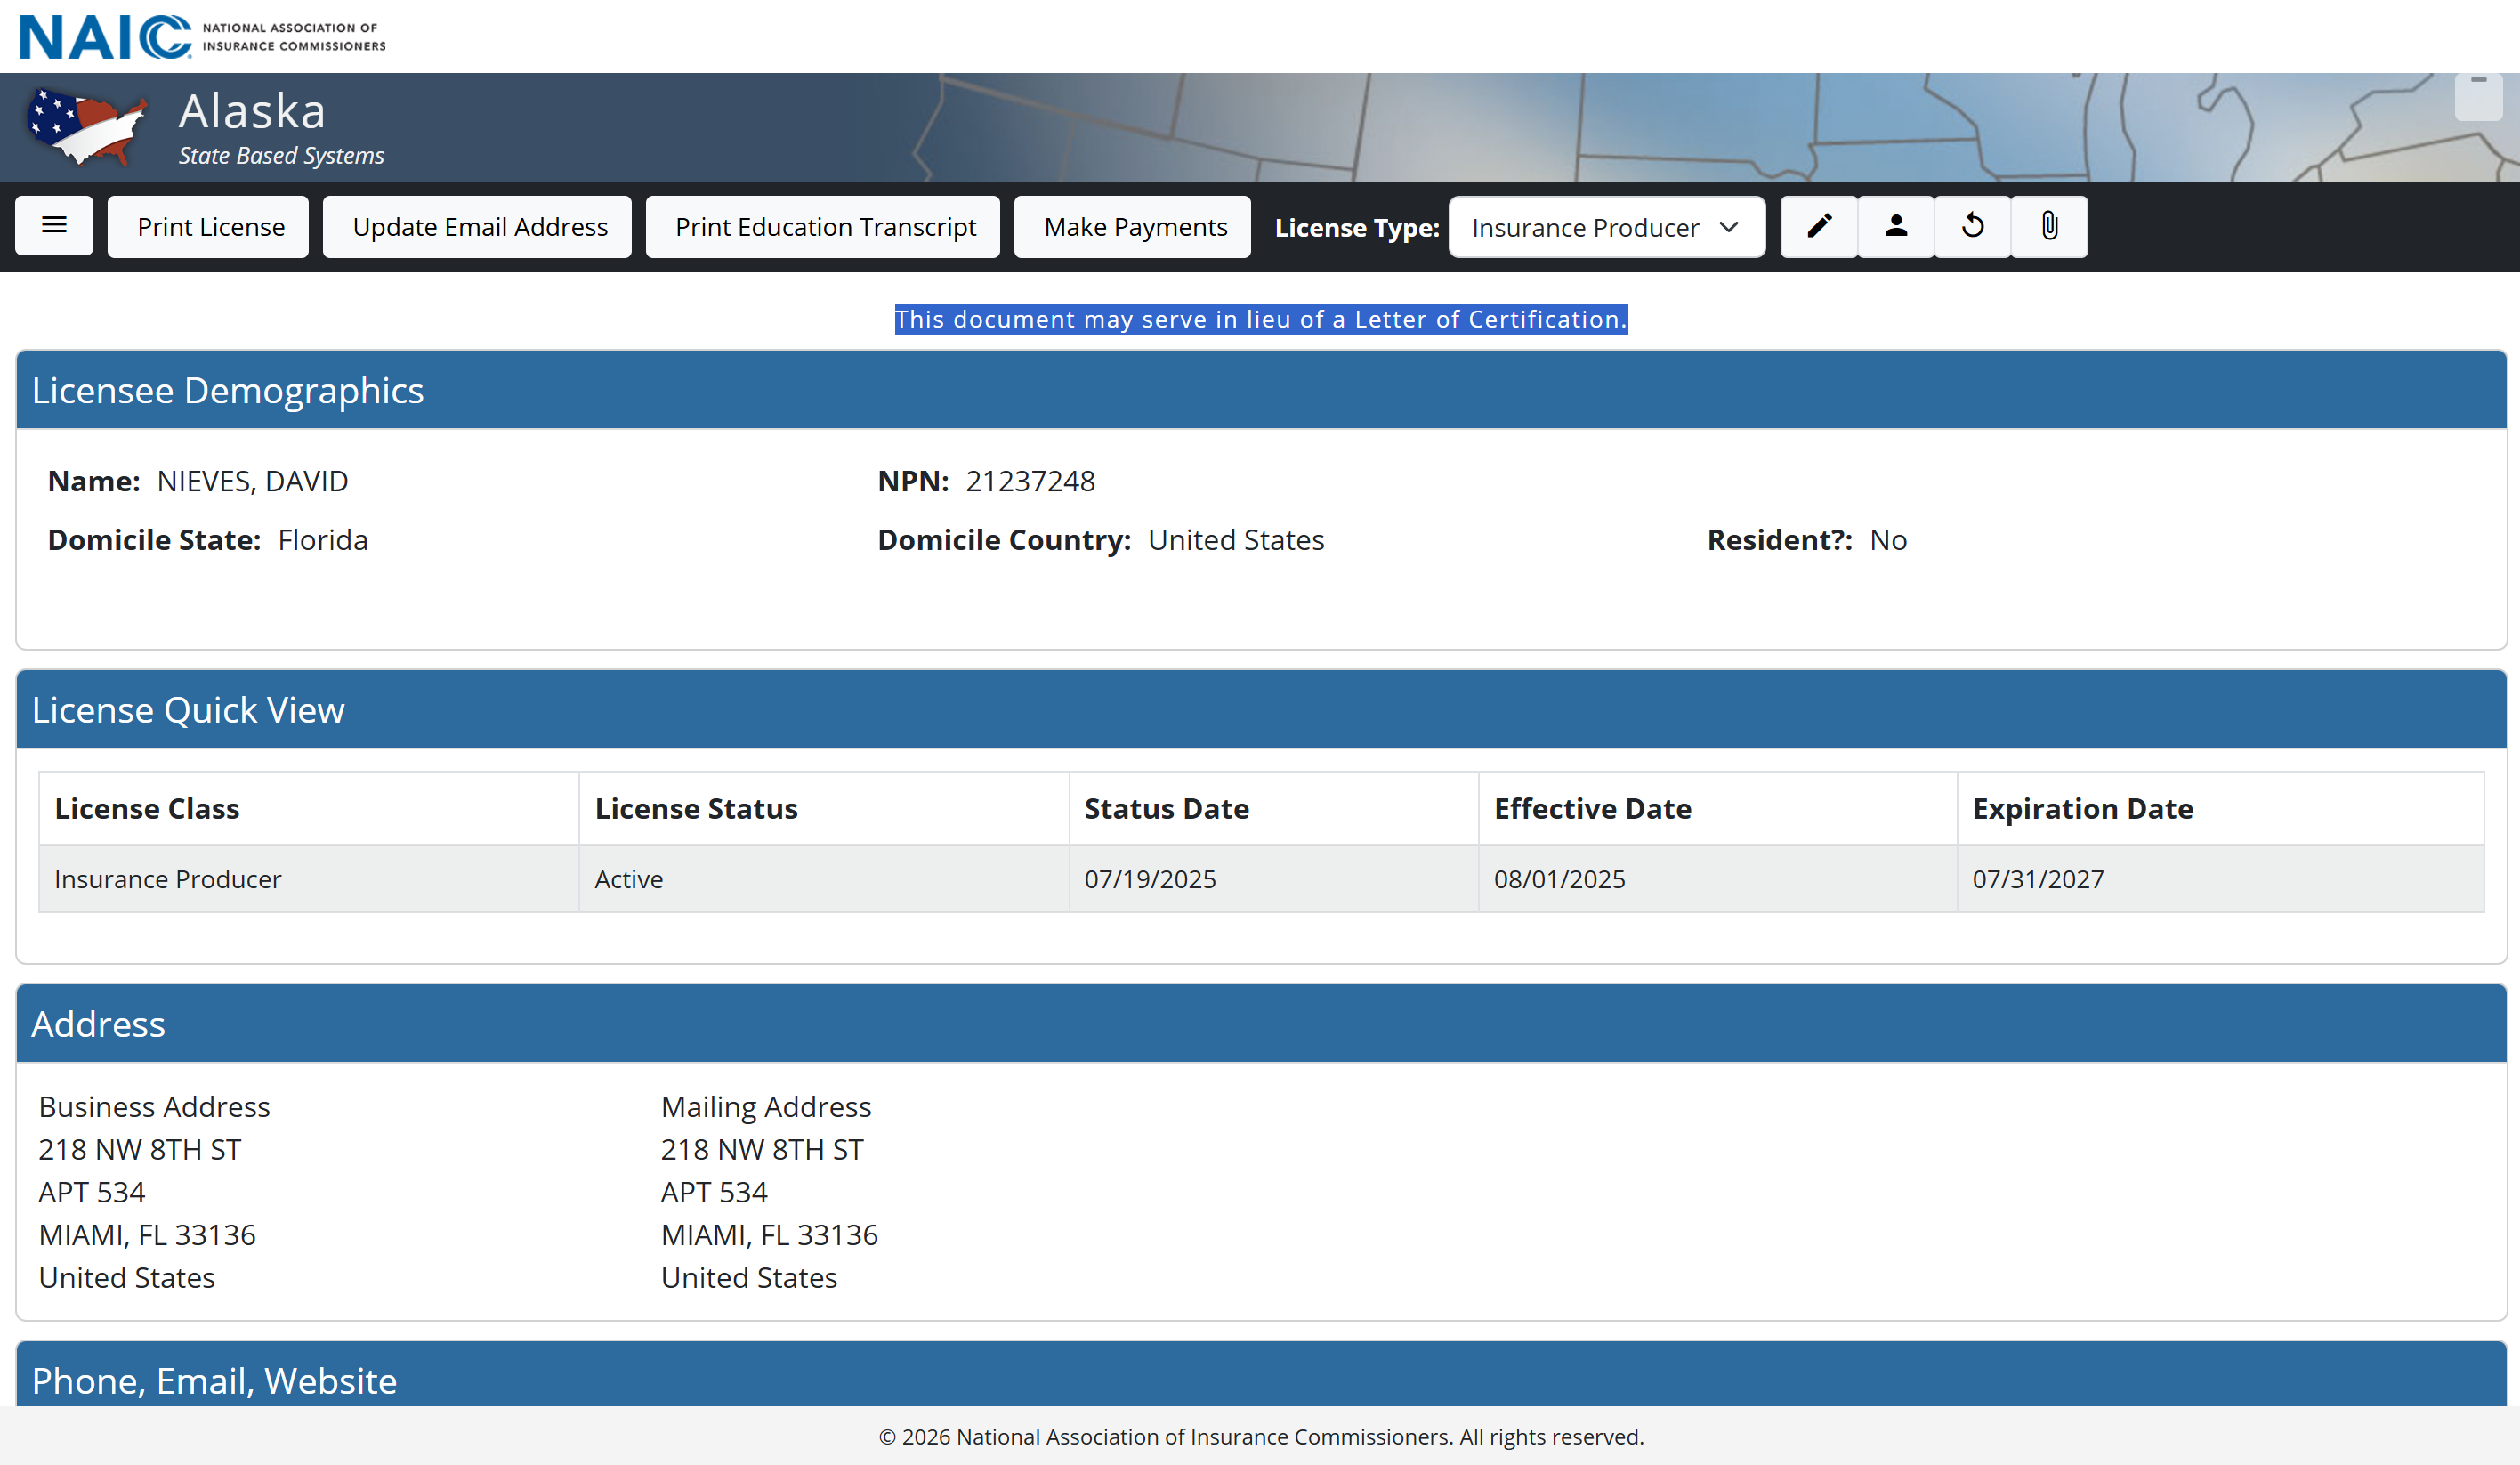Screen dimensions: 2520x1465
Task: Click the pencil edit icon
Action: (x=1819, y=226)
